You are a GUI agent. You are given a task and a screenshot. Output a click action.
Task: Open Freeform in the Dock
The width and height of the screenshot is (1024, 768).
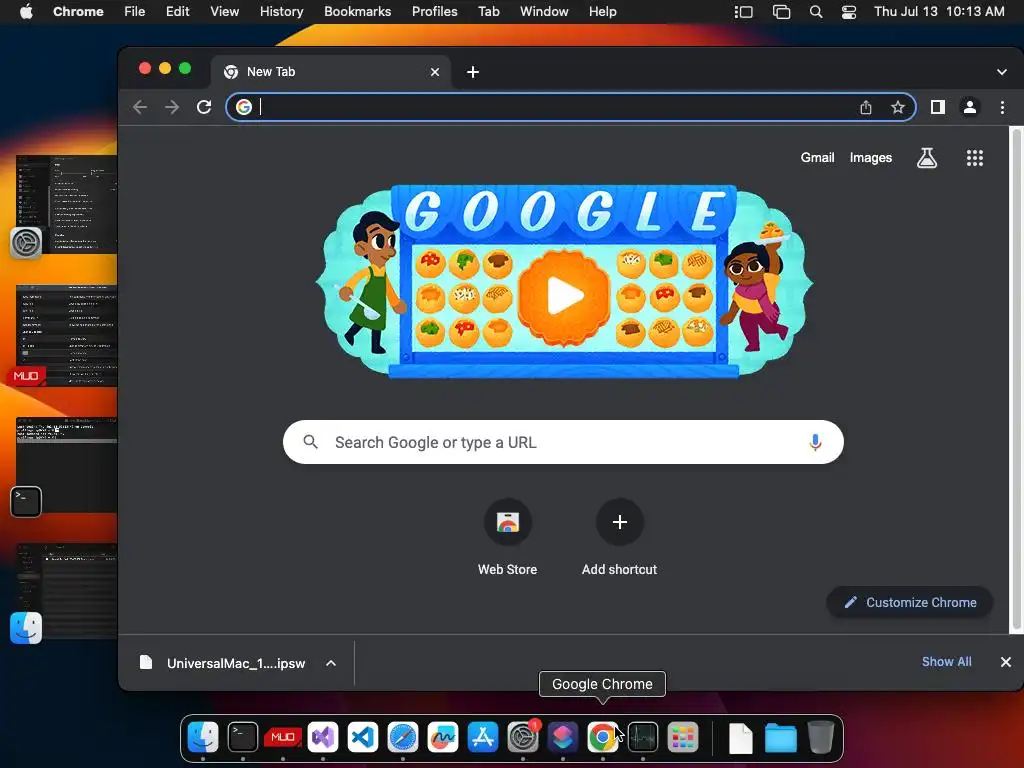click(443, 737)
